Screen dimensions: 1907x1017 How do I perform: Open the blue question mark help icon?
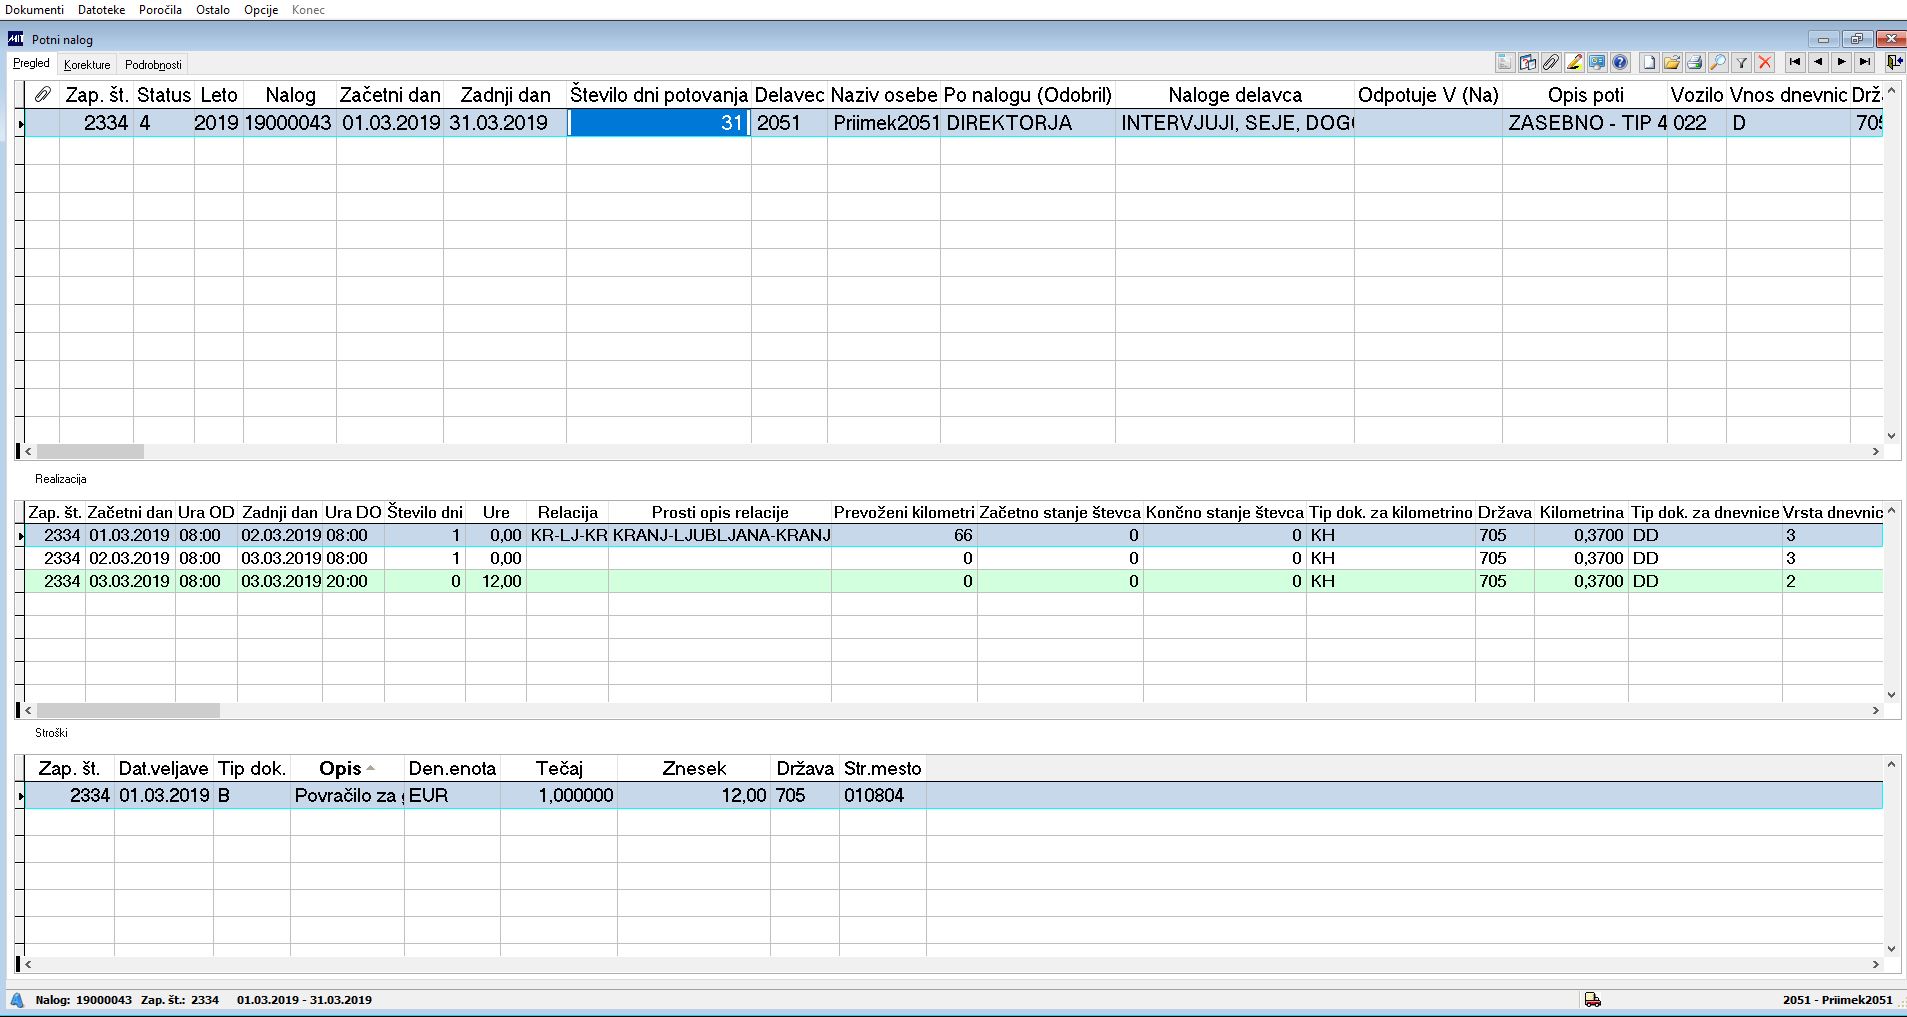1620,62
